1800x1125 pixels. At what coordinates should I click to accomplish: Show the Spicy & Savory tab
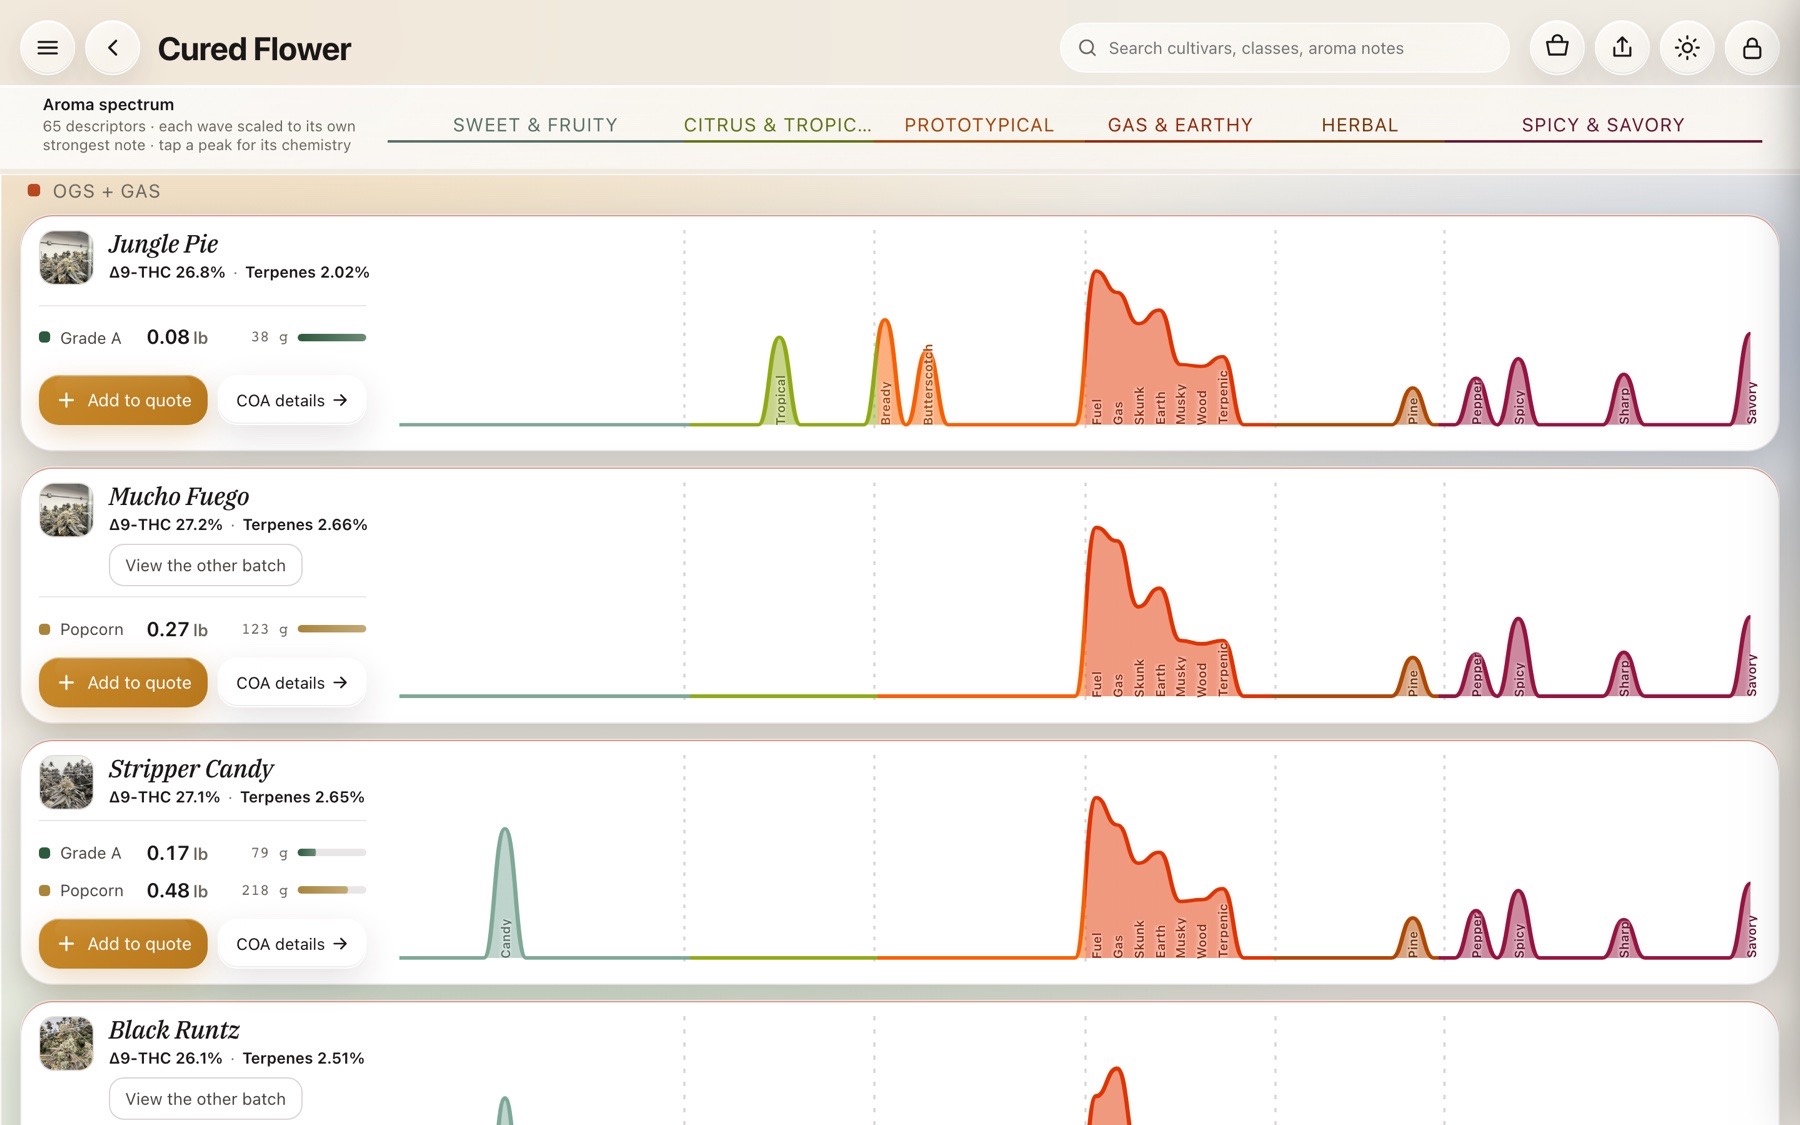click(x=1603, y=125)
